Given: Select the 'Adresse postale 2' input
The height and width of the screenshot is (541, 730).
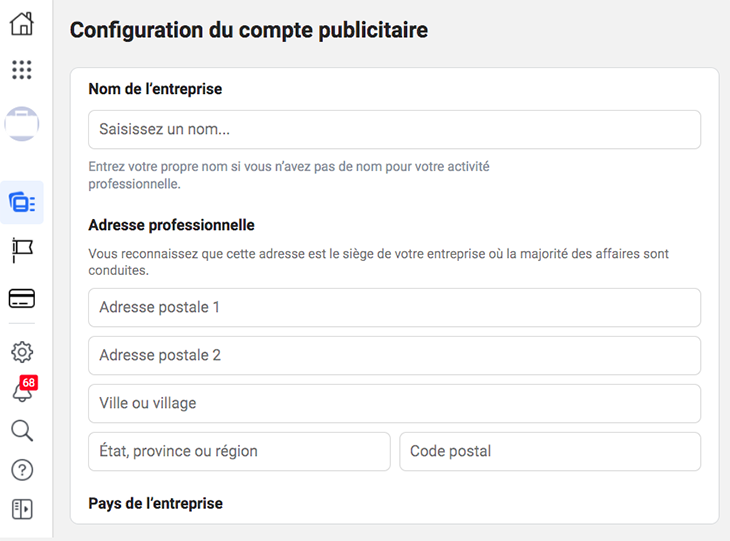Looking at the screenshot, I should click(x=394, y=356).
